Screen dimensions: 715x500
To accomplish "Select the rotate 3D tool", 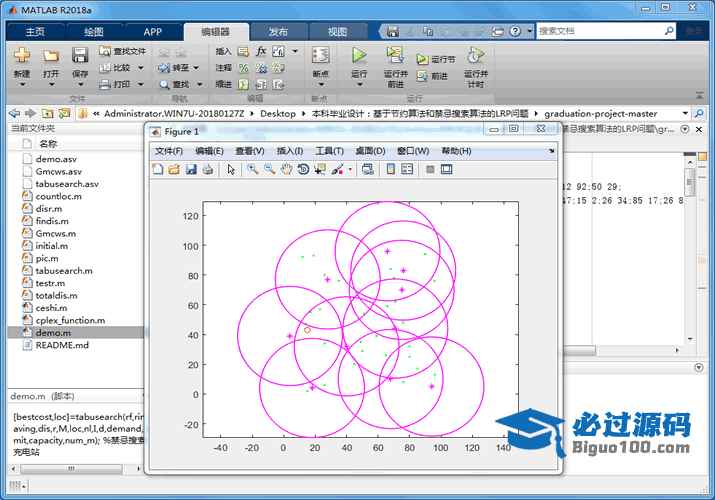I will (x=303, y=170).
